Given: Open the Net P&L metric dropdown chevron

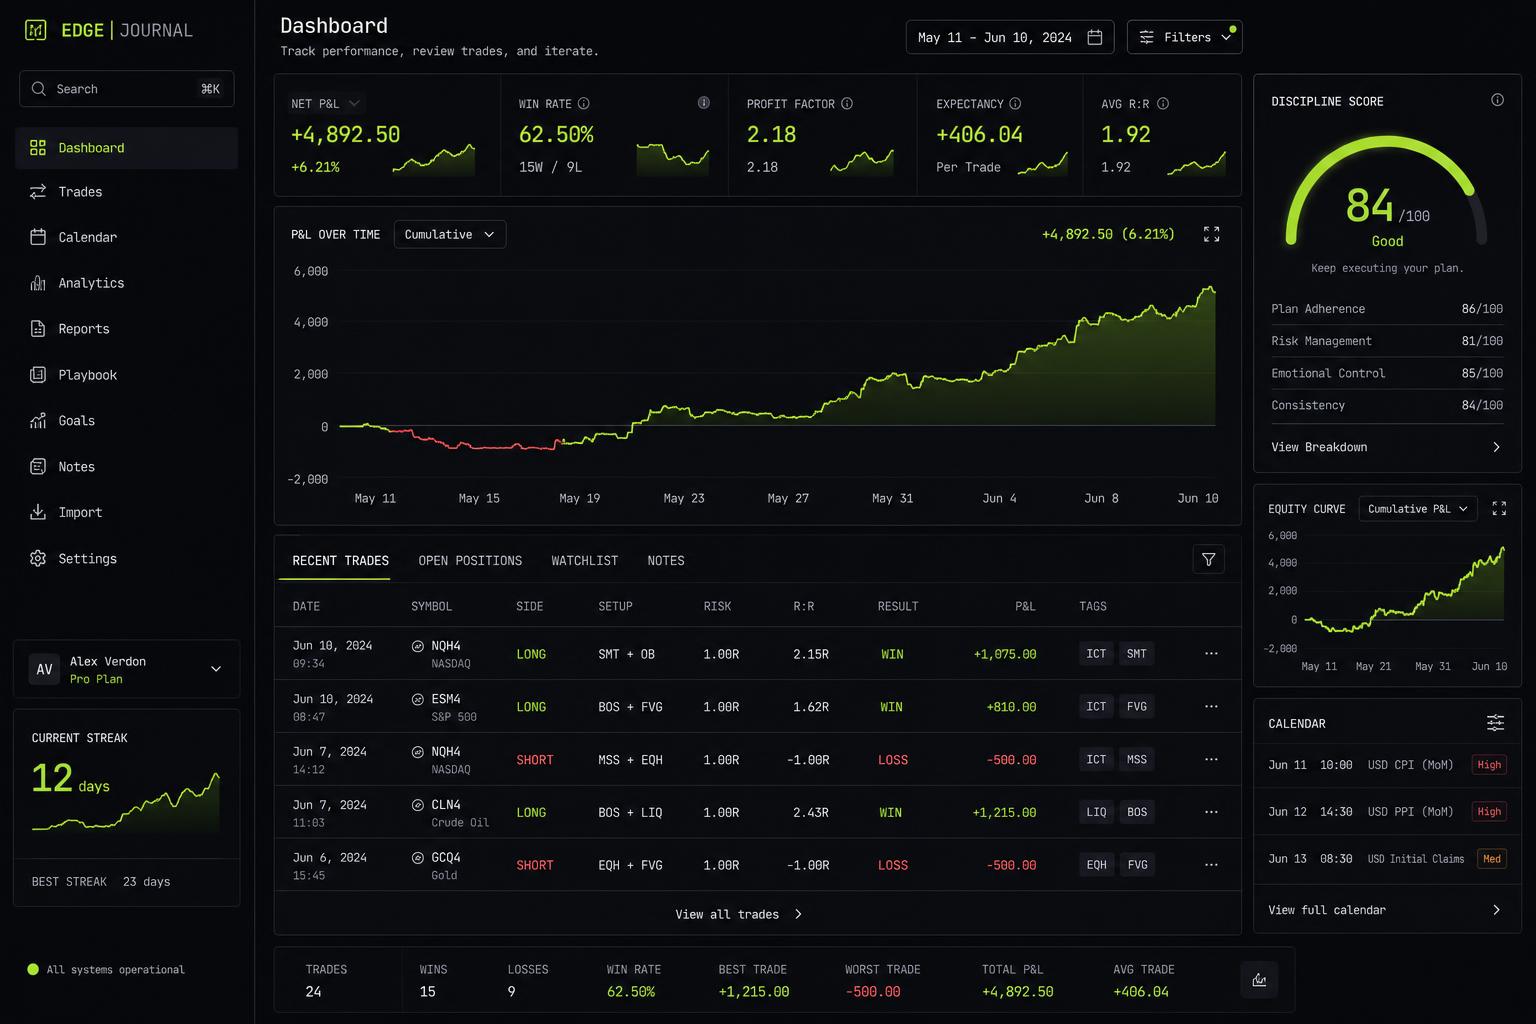Looking at the screenshot, I should pyautogui.click(x=354, y=103).
